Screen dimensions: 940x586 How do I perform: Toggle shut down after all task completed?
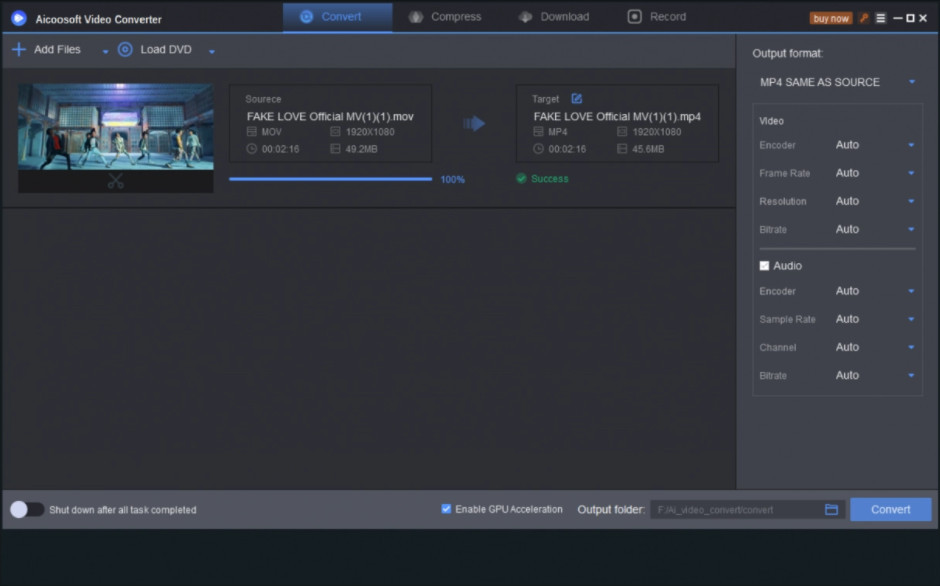point(27,509)
